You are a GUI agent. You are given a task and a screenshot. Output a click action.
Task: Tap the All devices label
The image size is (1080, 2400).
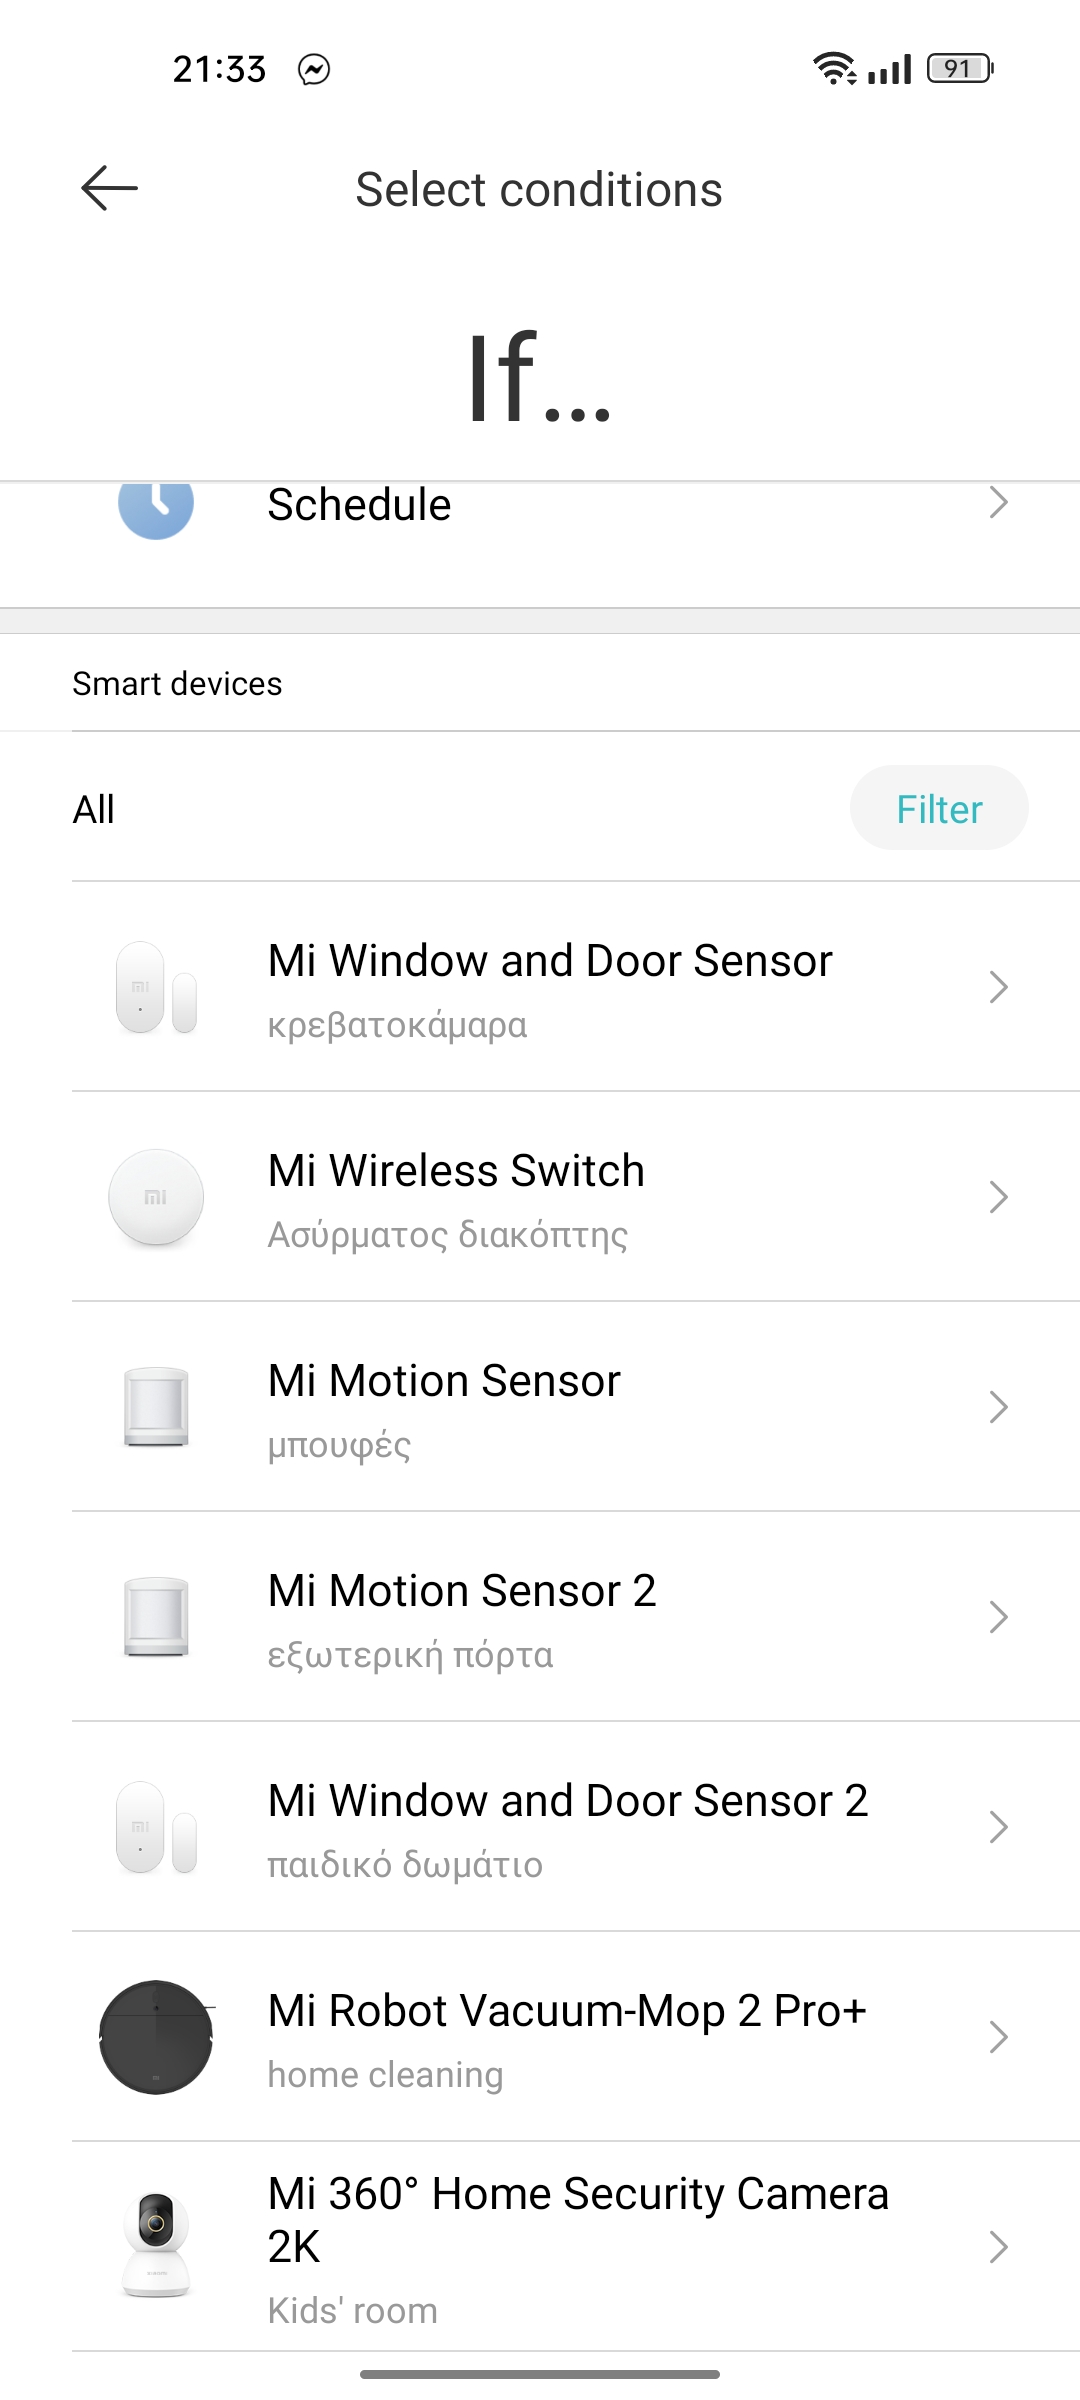point(94,809)
